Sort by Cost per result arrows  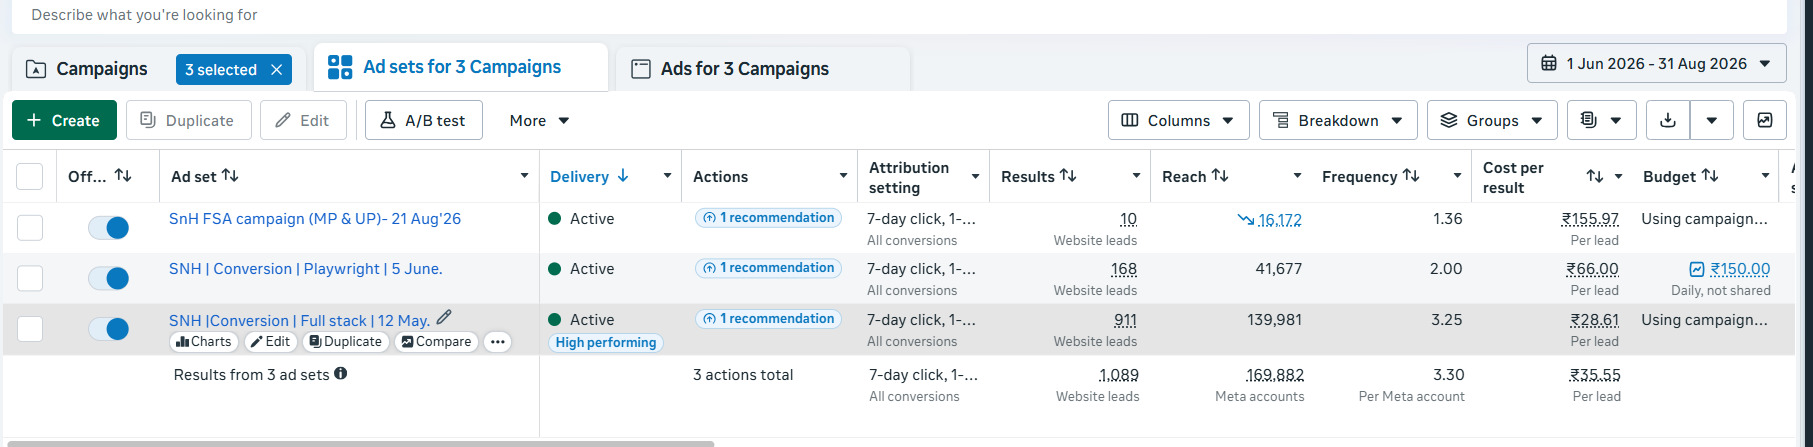click(x=1595, y=176)
